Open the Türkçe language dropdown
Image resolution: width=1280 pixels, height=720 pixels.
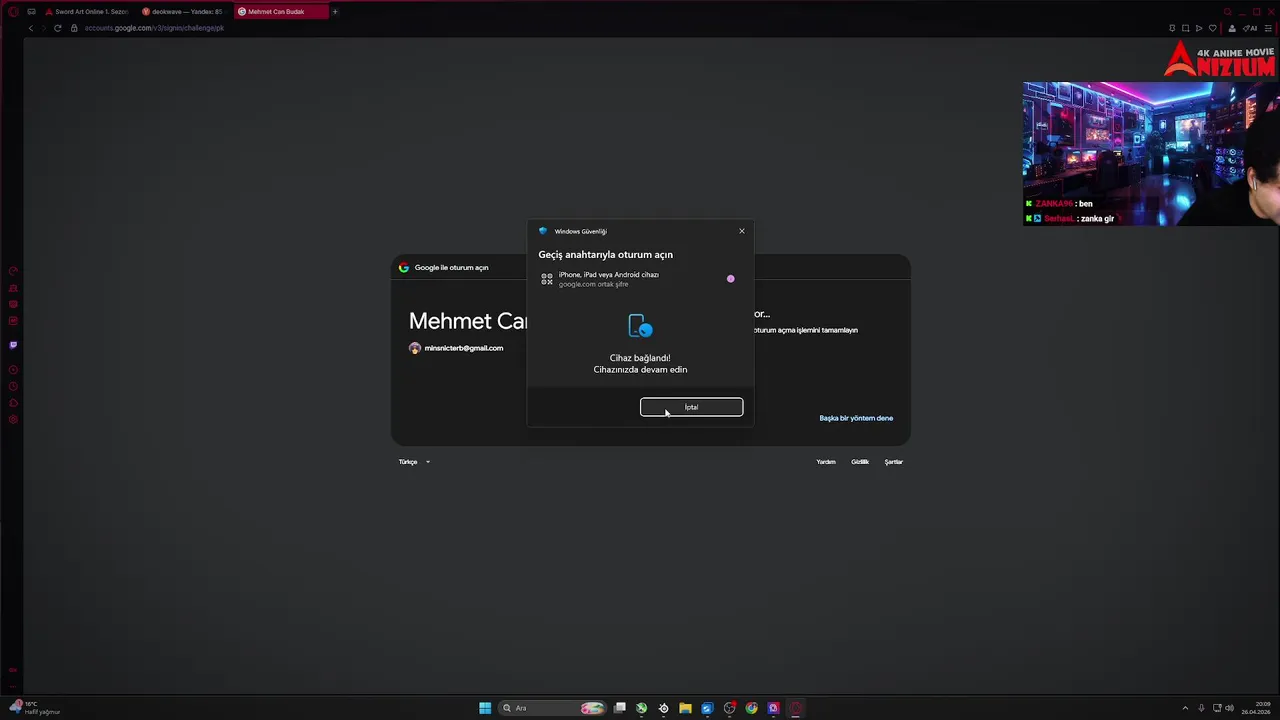(x=414, y=462)
